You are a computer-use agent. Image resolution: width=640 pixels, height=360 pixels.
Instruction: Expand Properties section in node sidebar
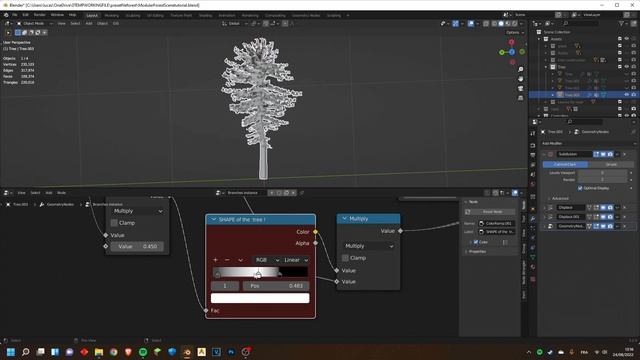[477, 251]
